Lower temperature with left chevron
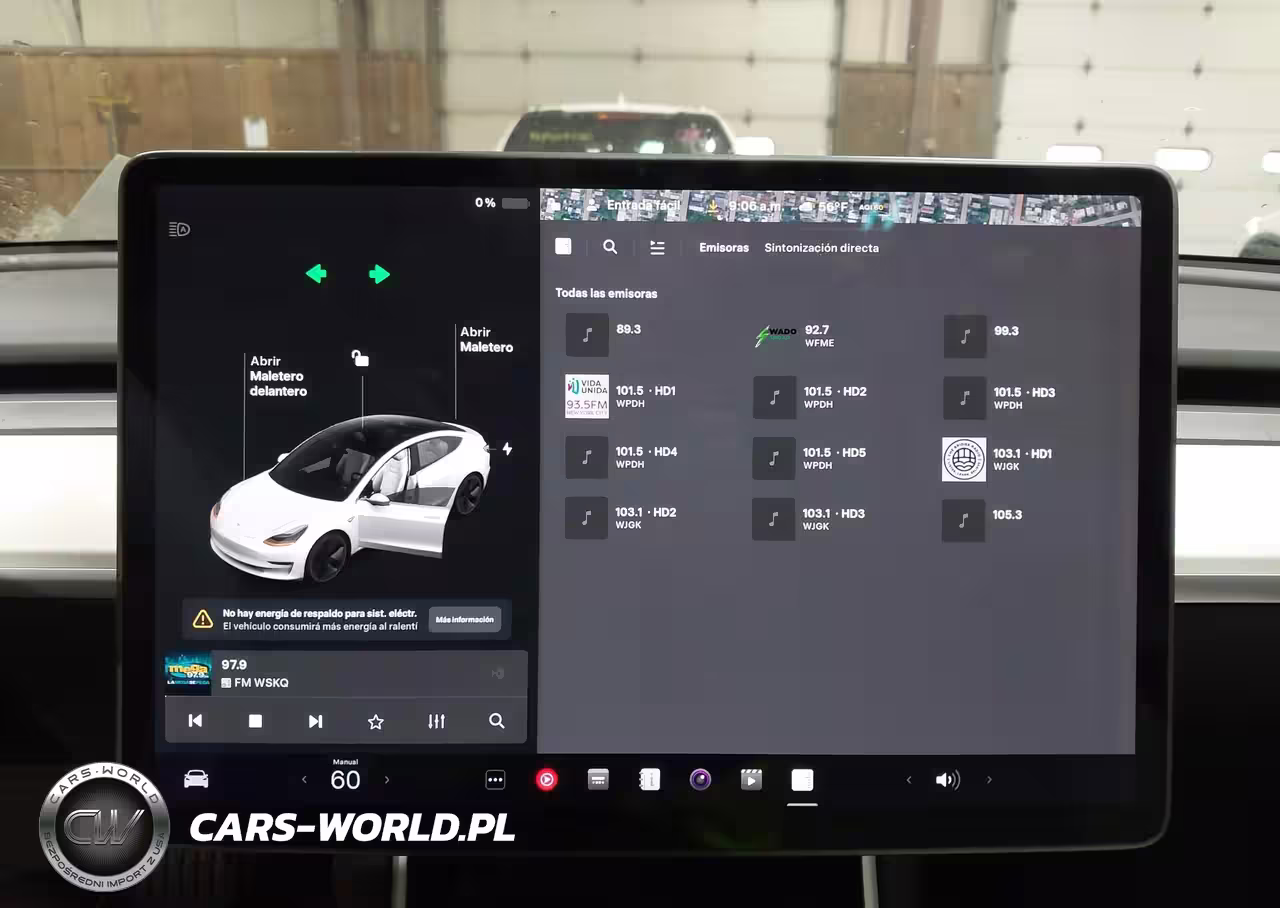The height and width of the screenshot is (908, 1280). click(x=305, y=780)
